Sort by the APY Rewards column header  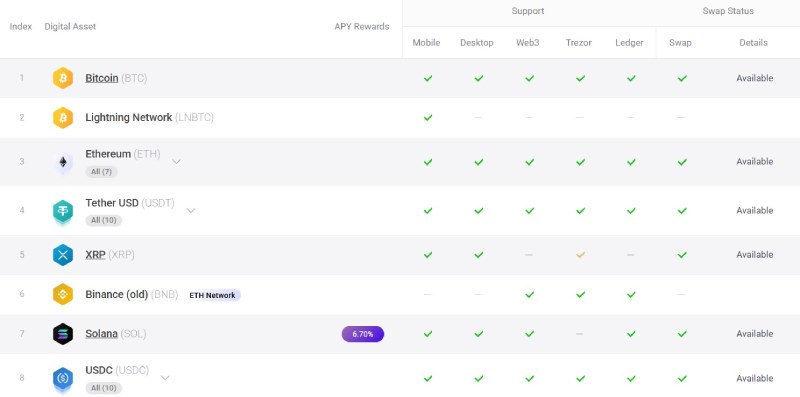pos(362,27)
